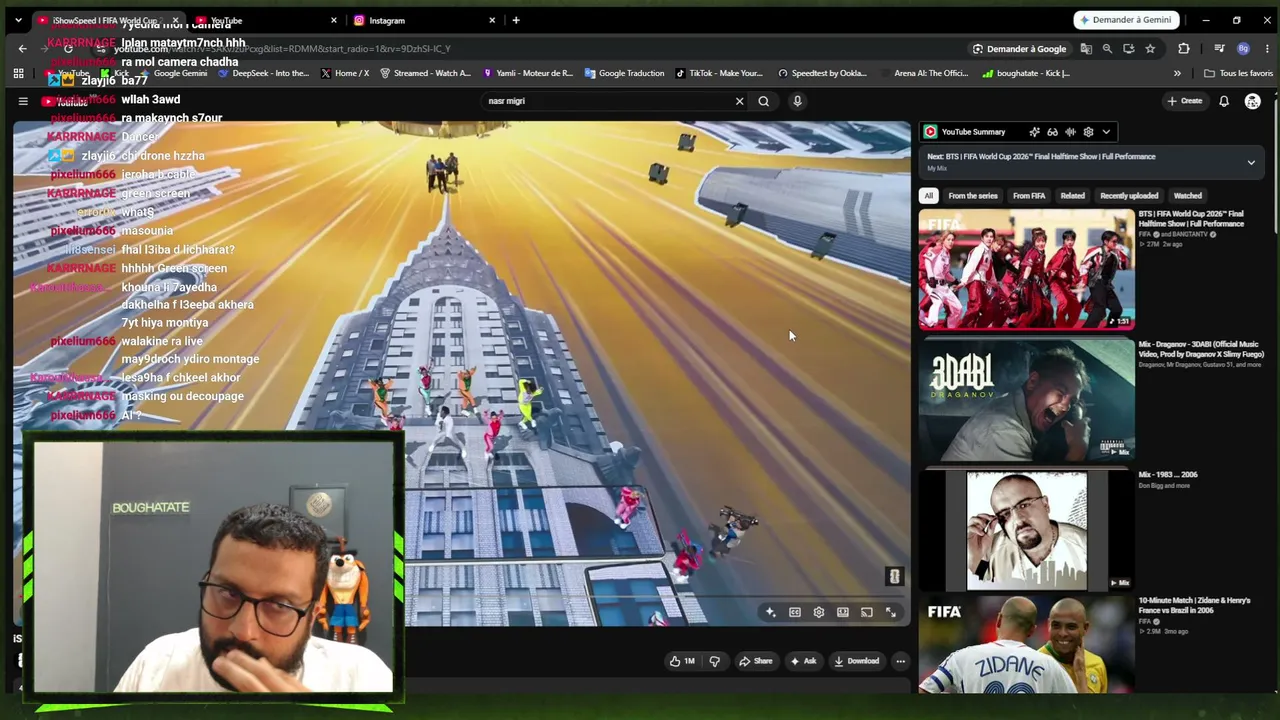1280x720 pixels.
Task: Clear the YouTube search box
Action: tap(740, 101)
